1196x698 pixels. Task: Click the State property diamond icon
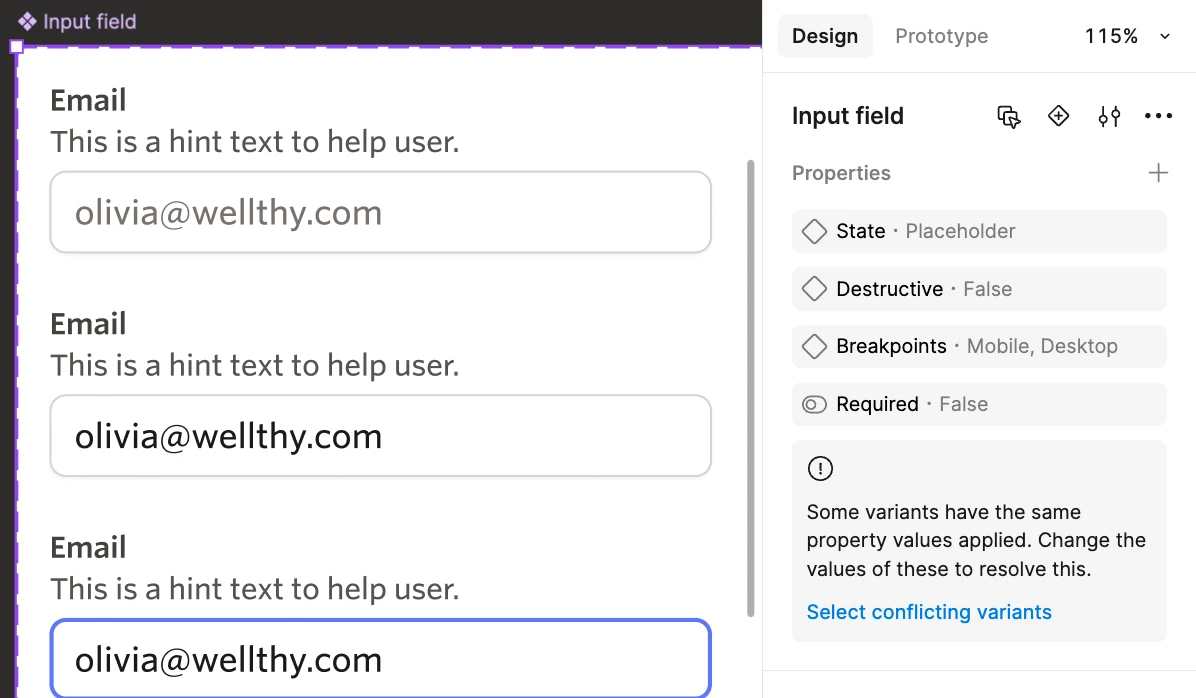(815, 231)
